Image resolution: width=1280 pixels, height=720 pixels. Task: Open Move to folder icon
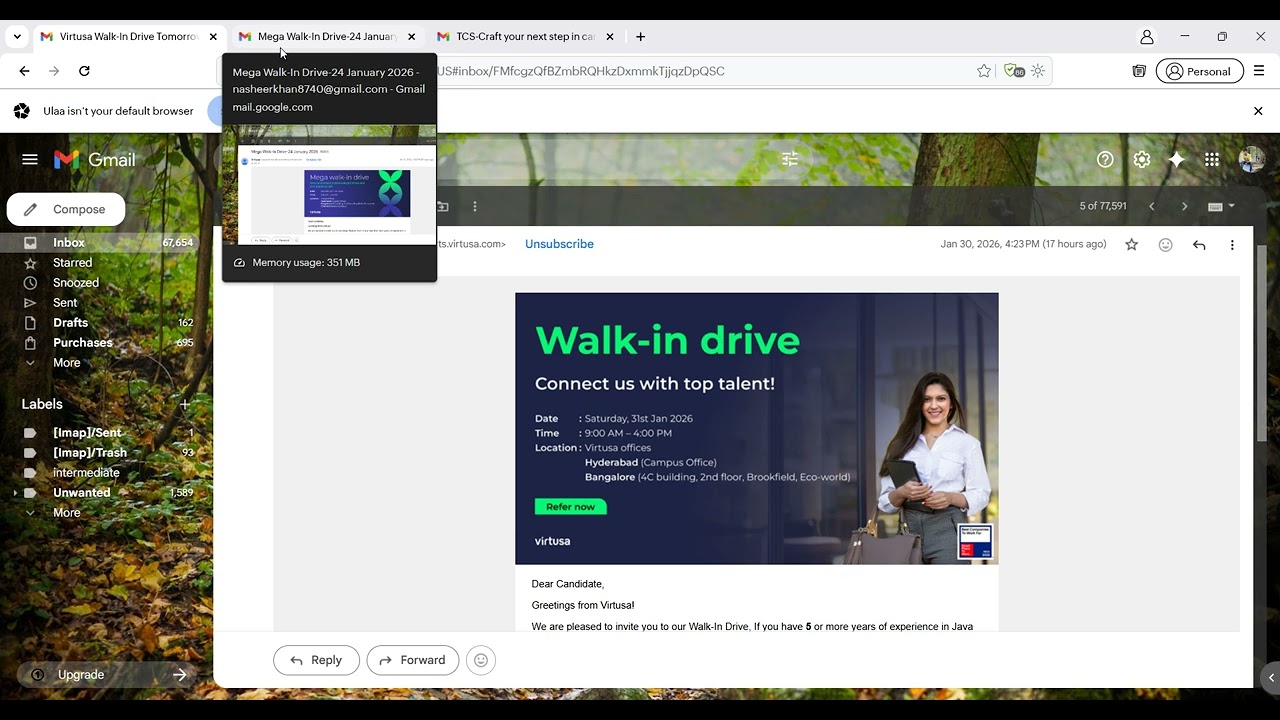[x=443, y=206]
